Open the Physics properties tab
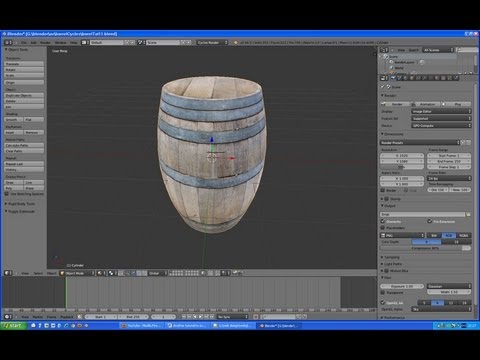 click(456, 78)
